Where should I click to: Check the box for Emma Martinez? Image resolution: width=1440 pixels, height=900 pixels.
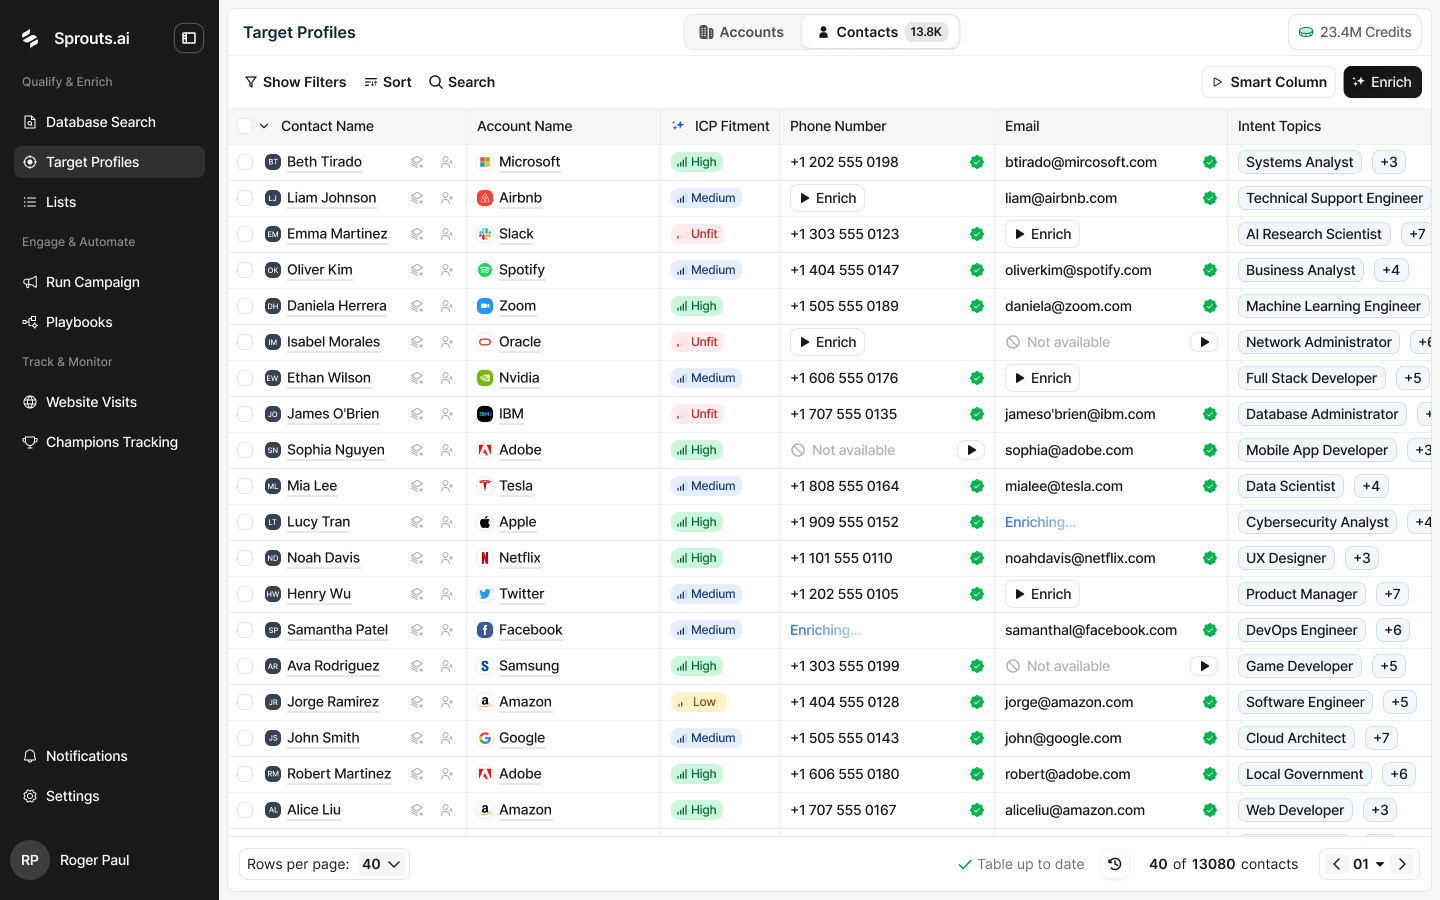pyautogui.click(x=245, y=234)
